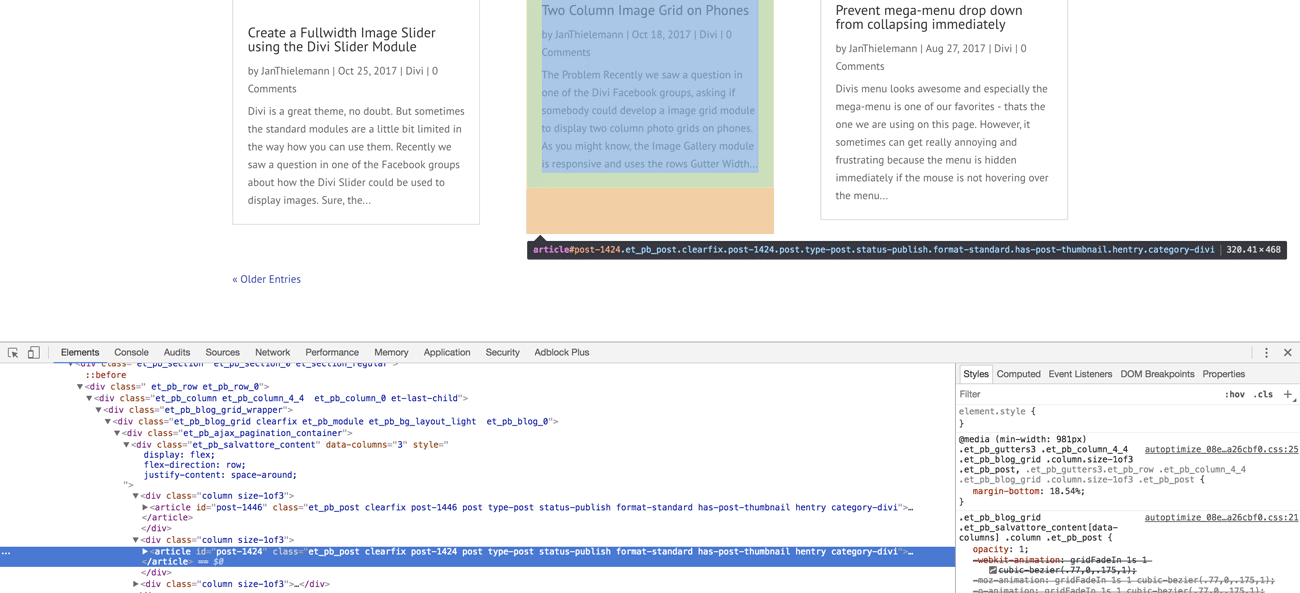Toggle the device toolbar icon
Viewport: 1300px width, 593px height.
pos(34,353)
